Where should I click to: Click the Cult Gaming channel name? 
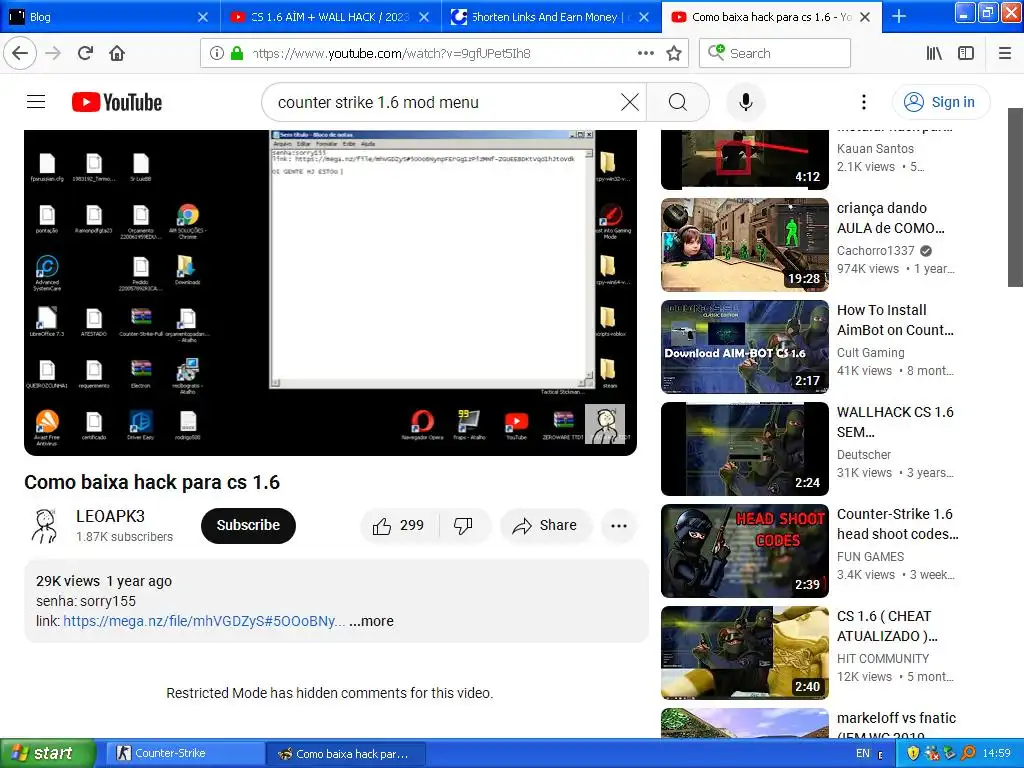tap(871, 353)
